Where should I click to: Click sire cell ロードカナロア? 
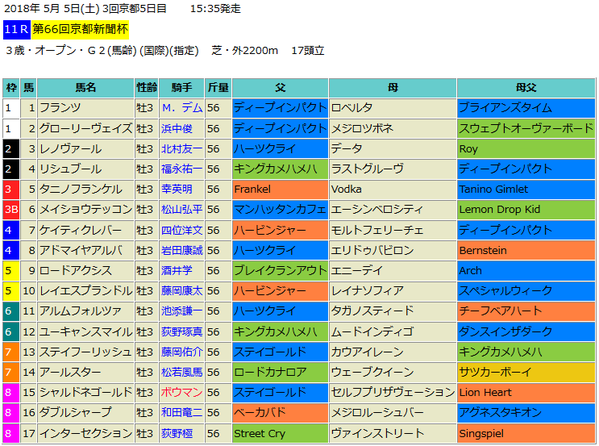click(280, 372)
